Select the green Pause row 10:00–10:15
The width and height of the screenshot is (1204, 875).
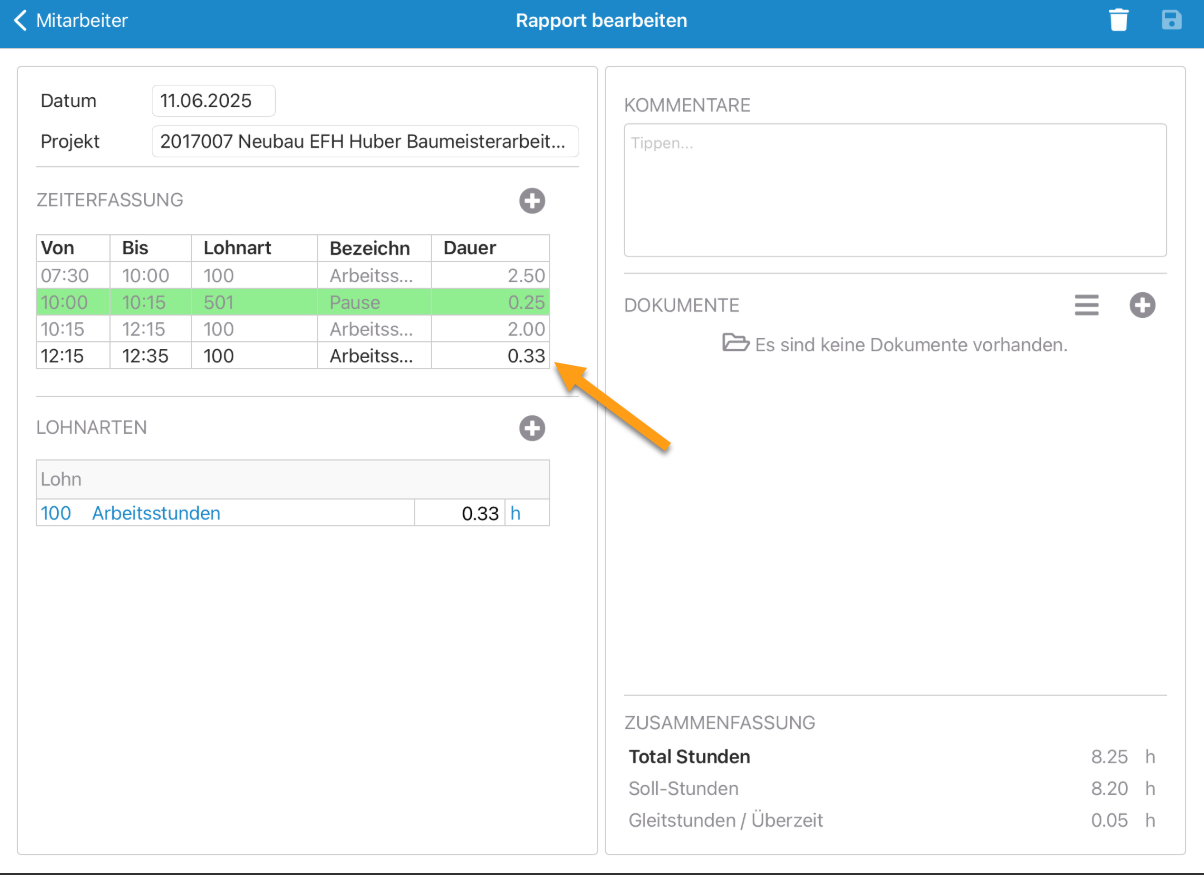292,302
